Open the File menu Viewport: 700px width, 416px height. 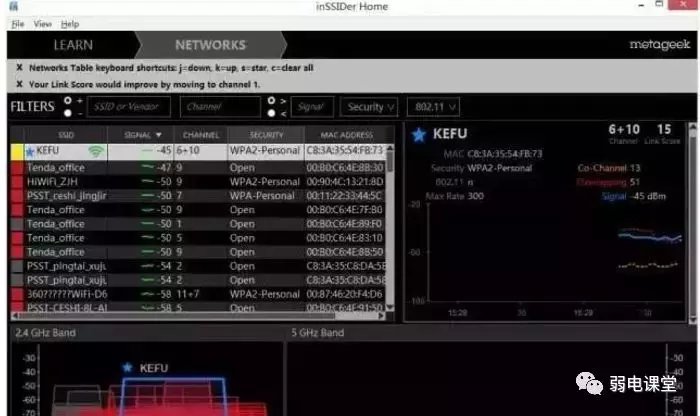tap(17, 23)
